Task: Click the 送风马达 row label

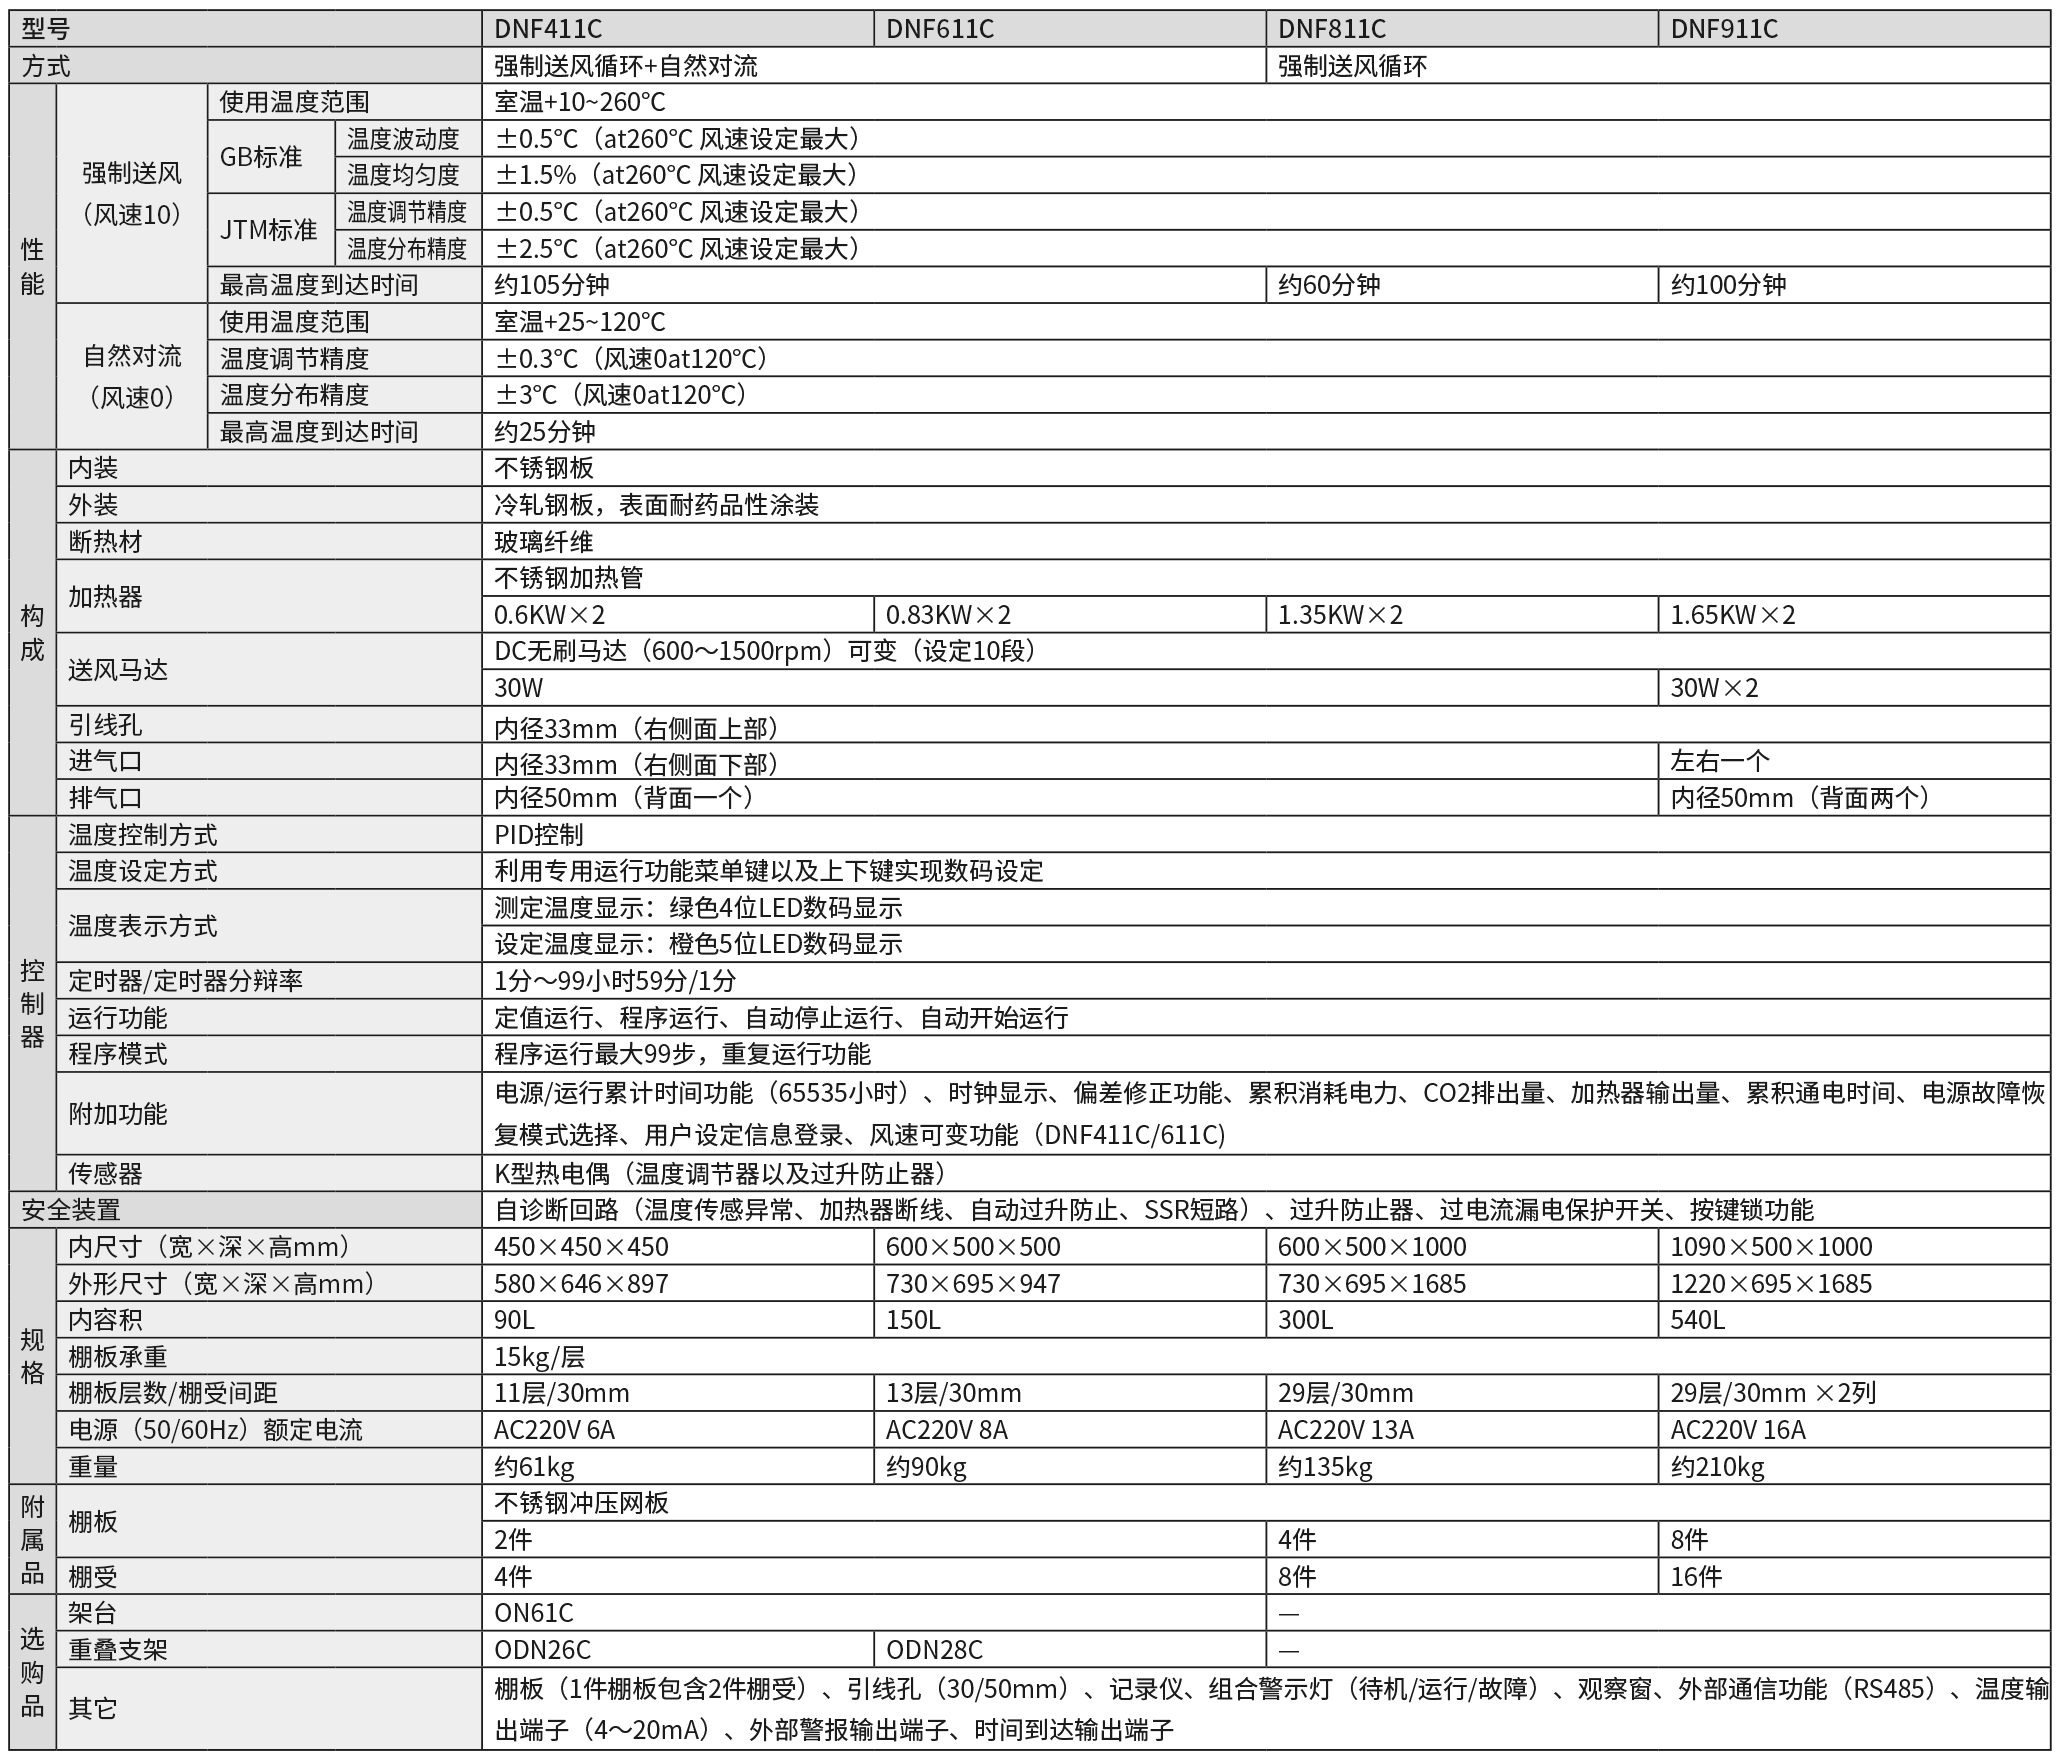Action: [269, 670]
